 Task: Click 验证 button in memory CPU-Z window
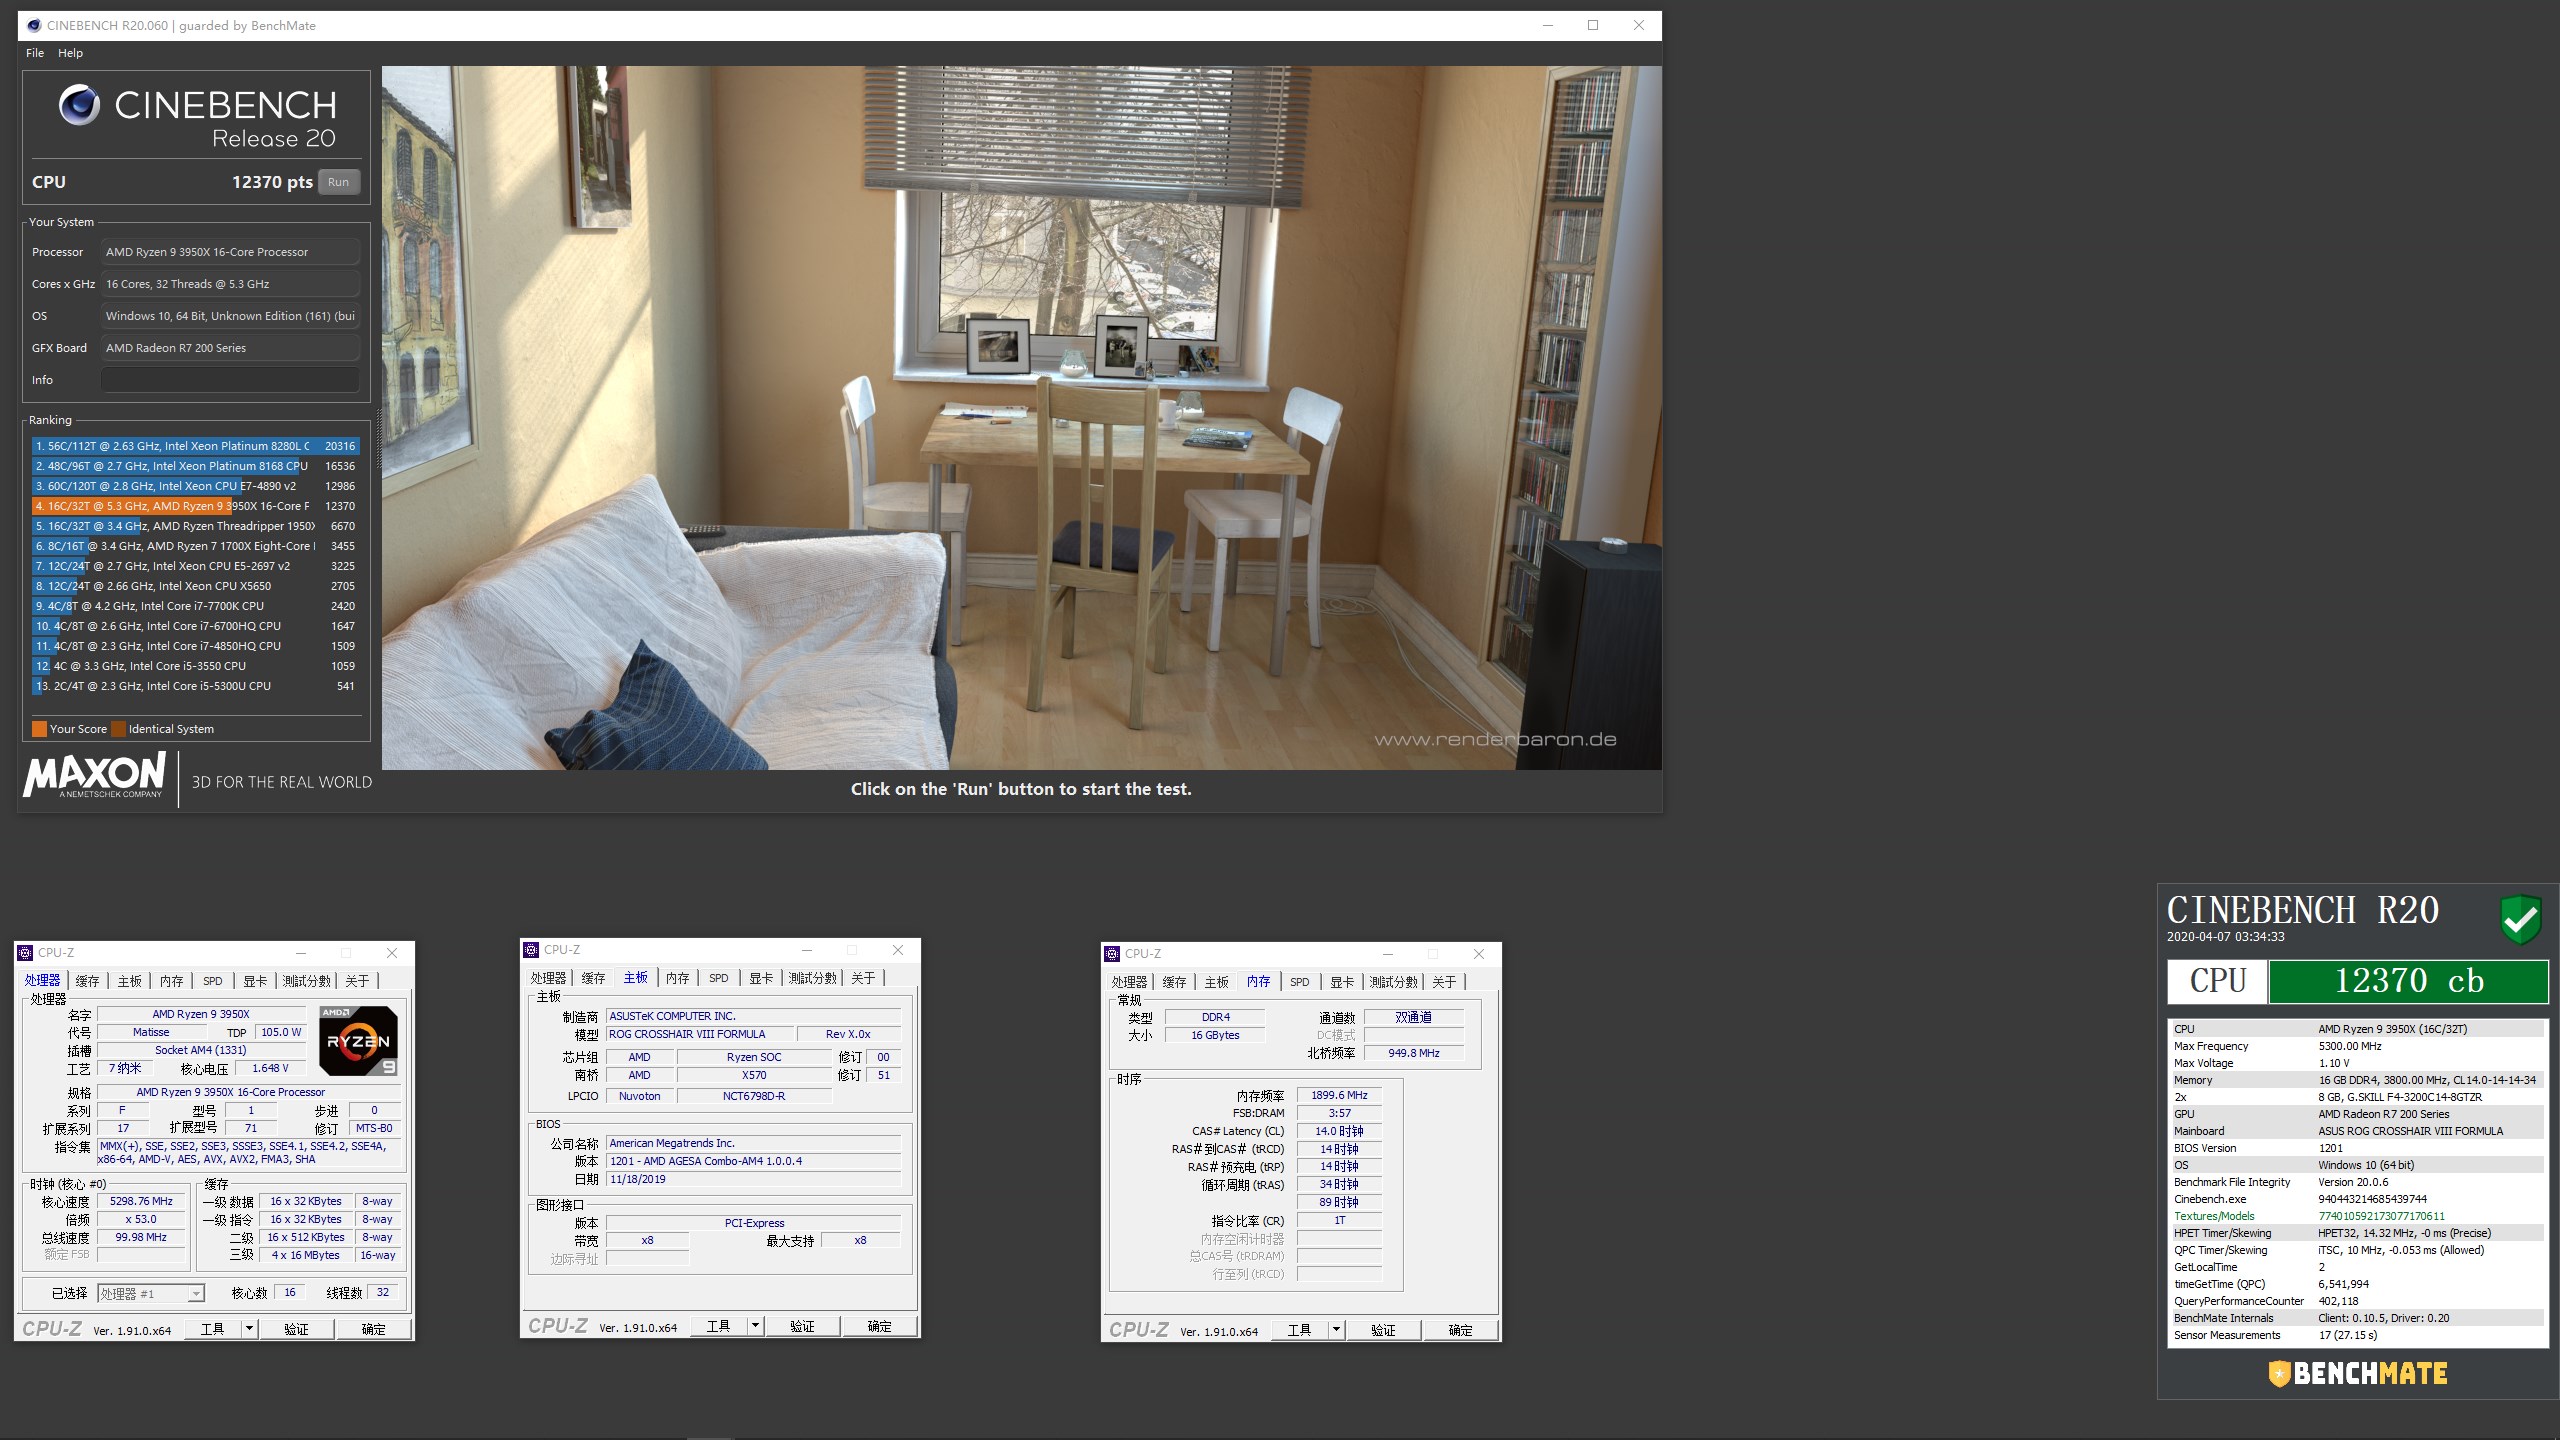click(x=1383, y=1330)
